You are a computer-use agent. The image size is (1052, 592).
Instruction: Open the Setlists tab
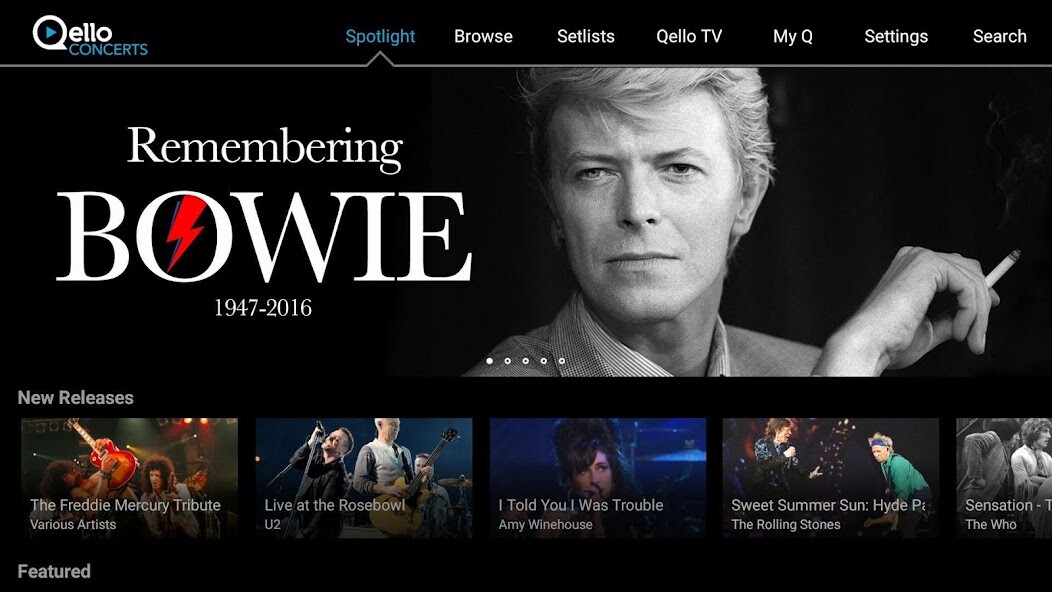tap(586, 36)
